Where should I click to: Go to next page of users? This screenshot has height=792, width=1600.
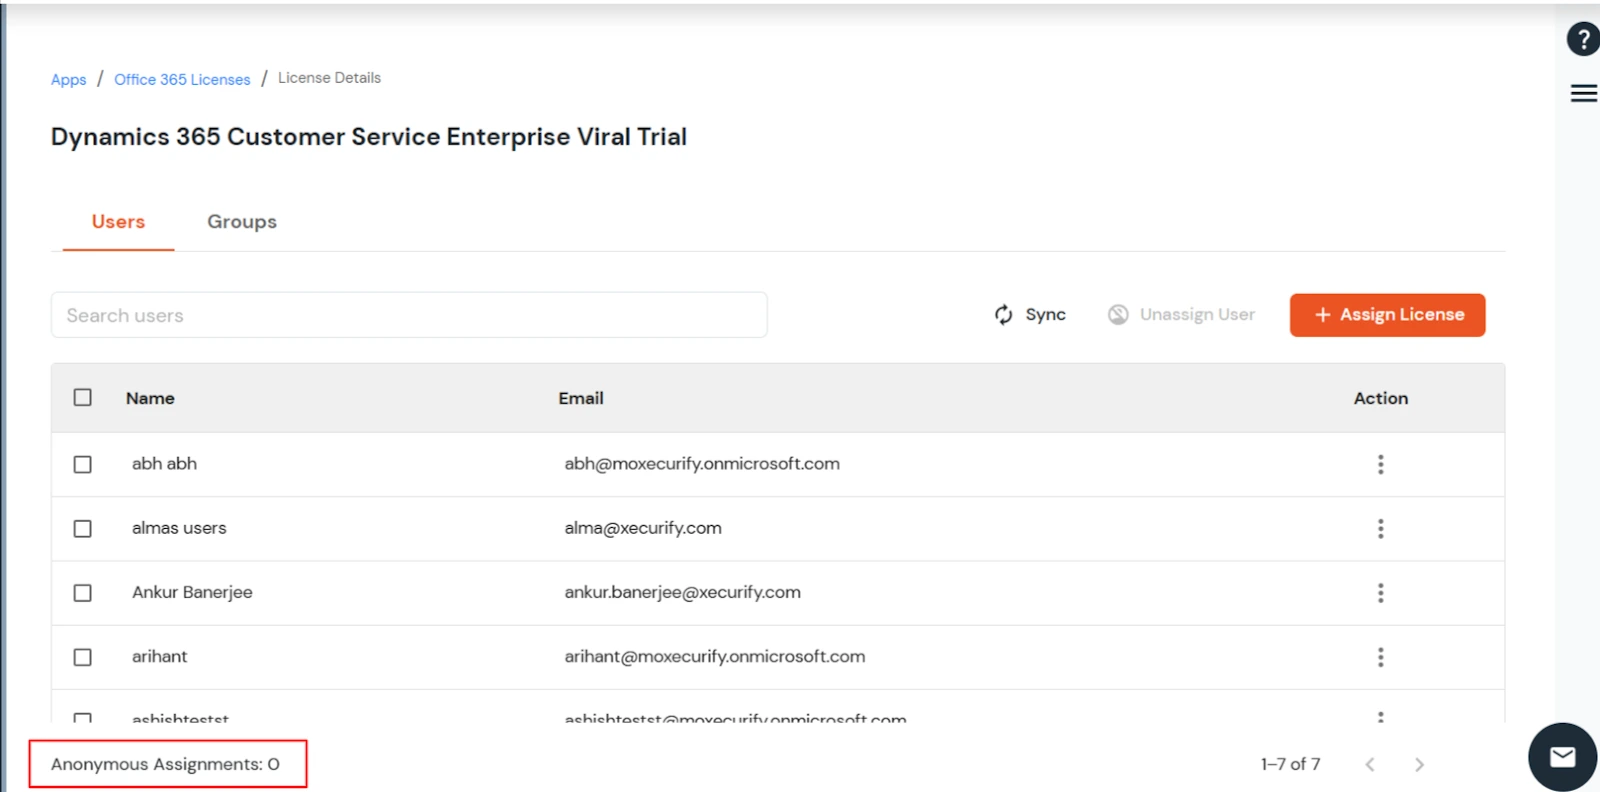(x=1419, y=765)
